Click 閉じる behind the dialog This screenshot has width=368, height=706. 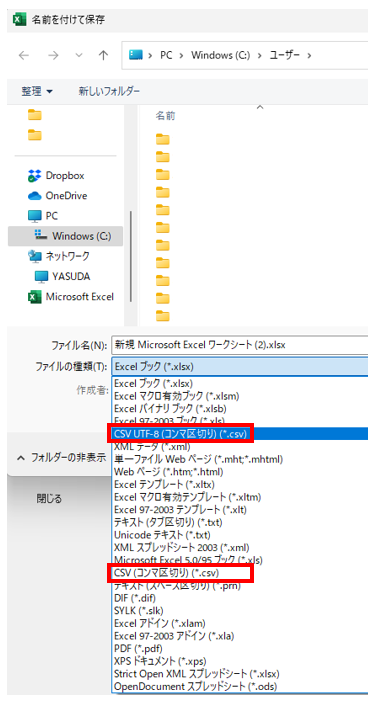pos(49,498)
